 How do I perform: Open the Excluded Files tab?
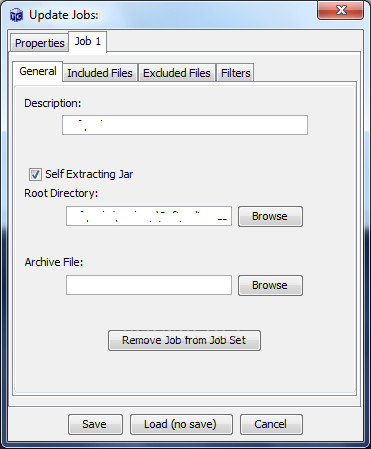click(x=177, y=73)
